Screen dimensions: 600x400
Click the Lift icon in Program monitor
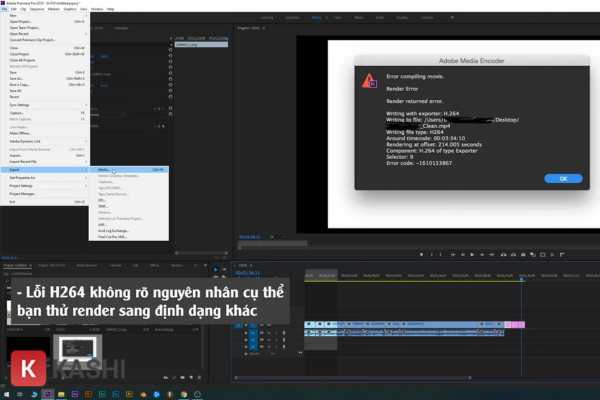click(x=504, y=255)
